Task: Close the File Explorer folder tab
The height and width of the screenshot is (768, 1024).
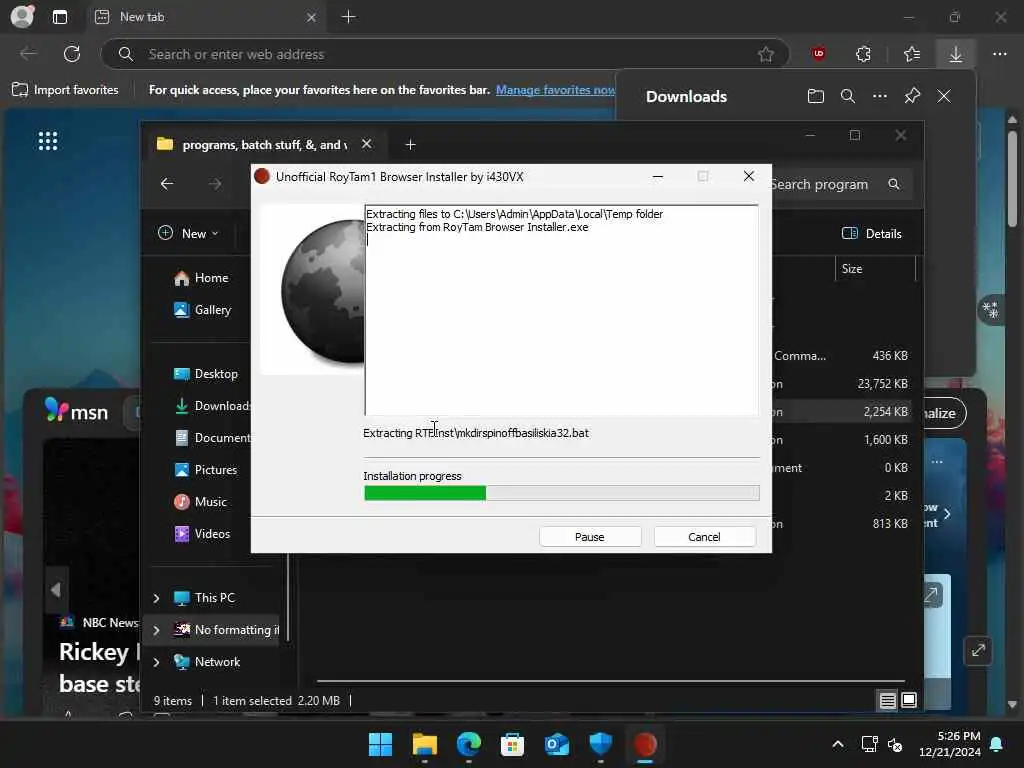Action: [x=366, y=144]
